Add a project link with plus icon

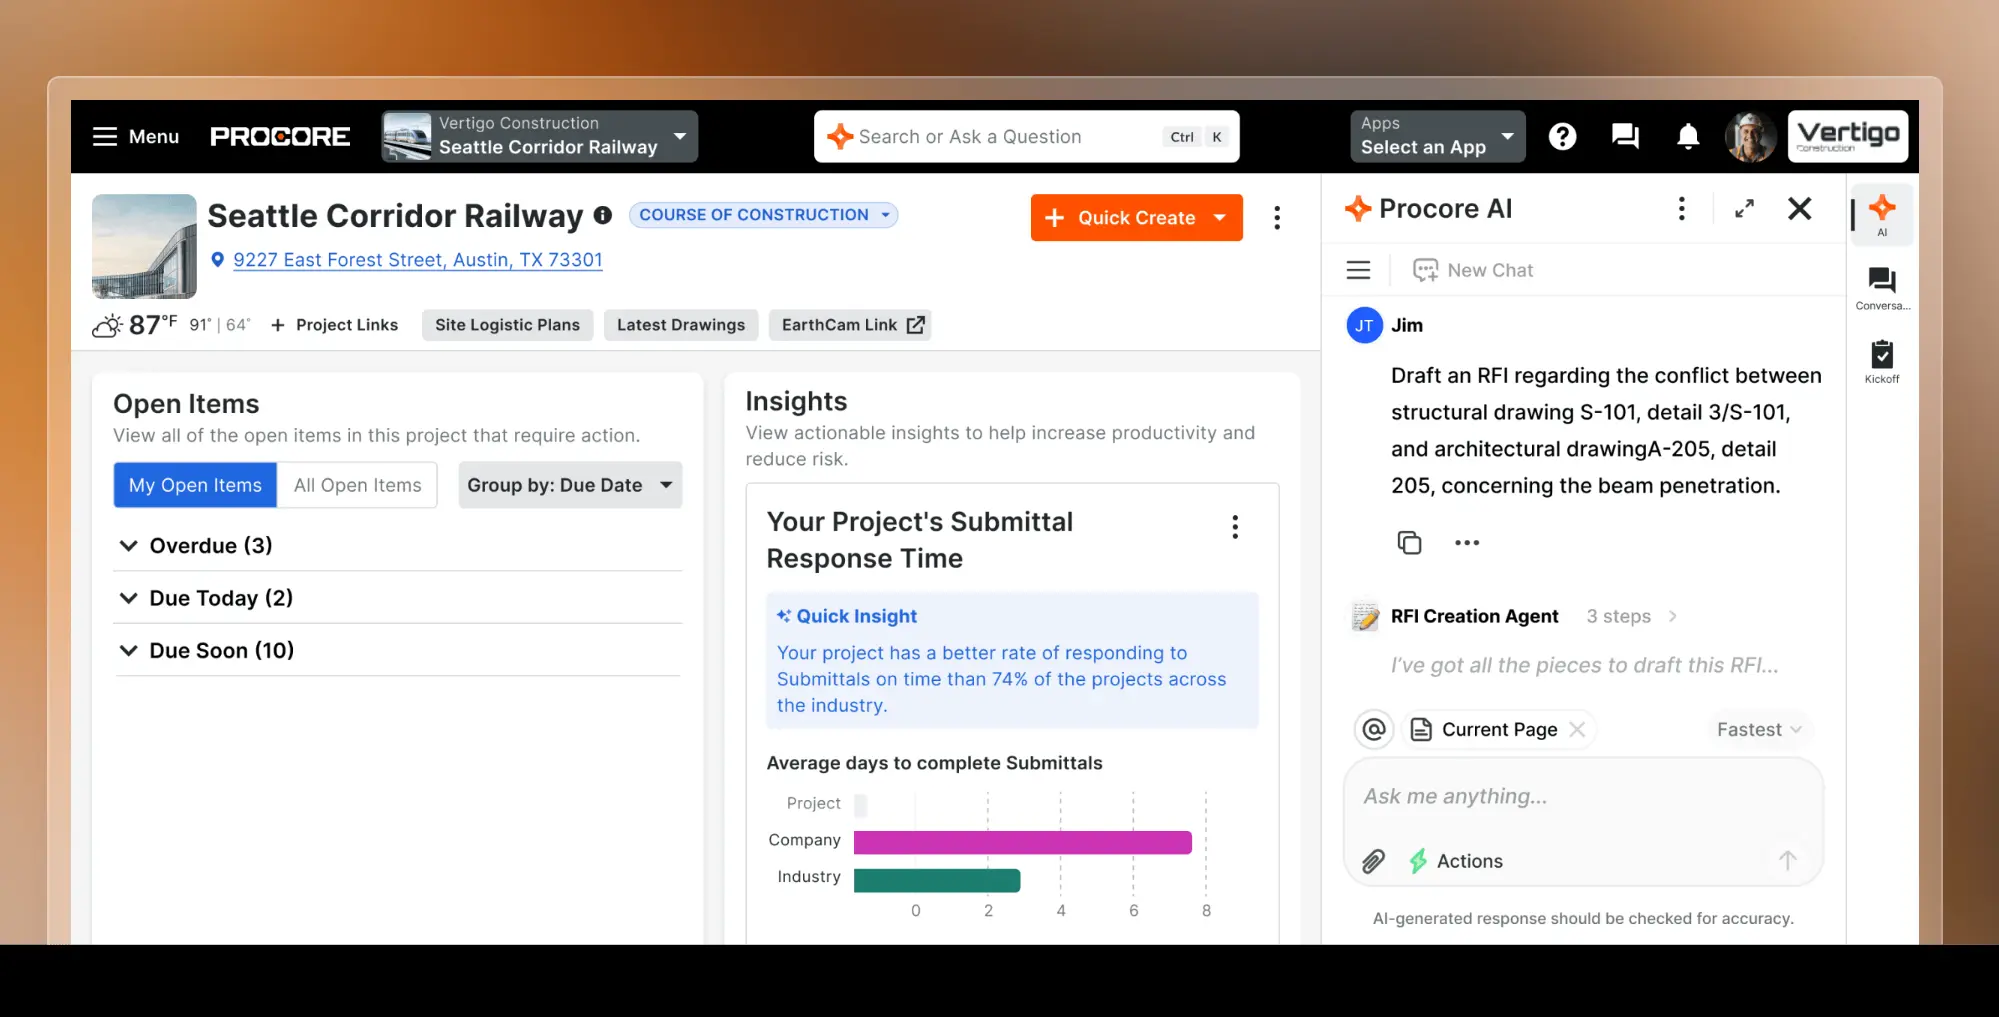coord(278,325)
